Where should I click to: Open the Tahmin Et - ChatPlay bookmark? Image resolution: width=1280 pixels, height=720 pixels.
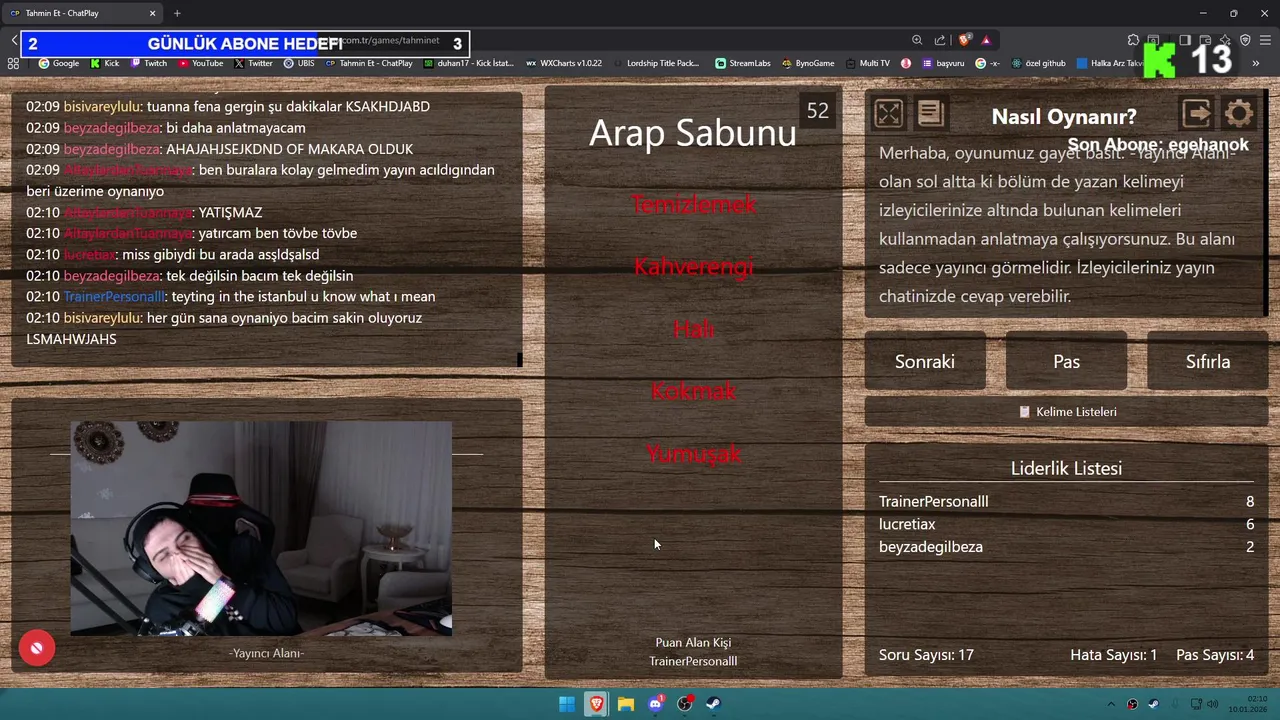click(369, 63)
